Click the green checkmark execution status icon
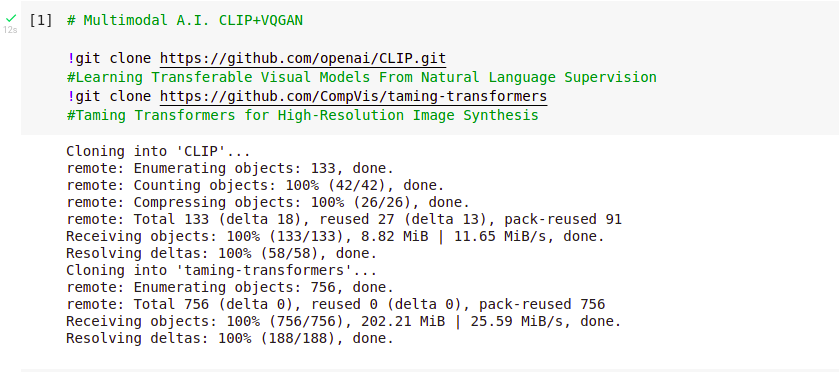Screen dimensions: 839x372 point(11,19)
